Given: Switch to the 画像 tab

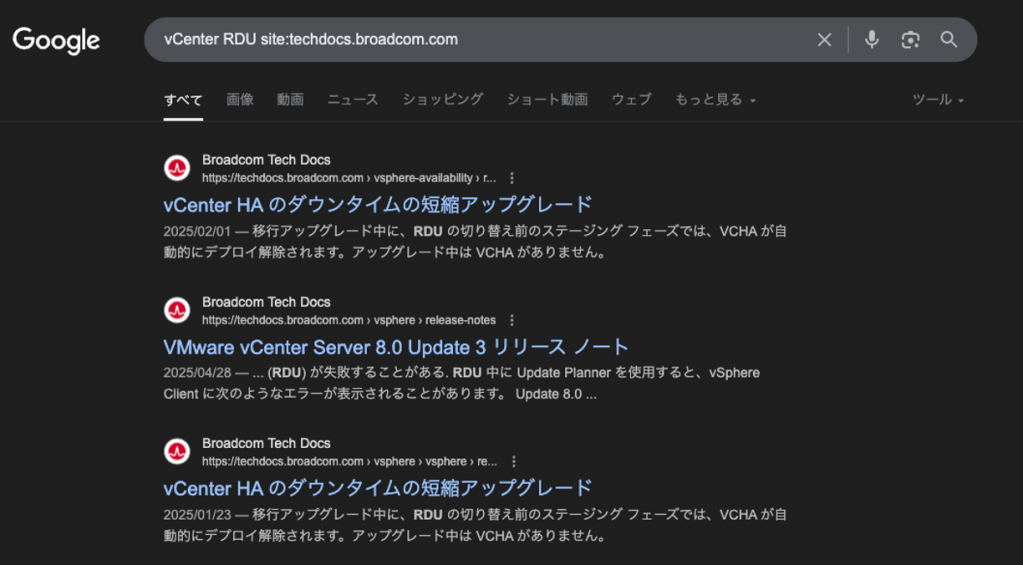Looking at the screenshot, I should [239, 100].
